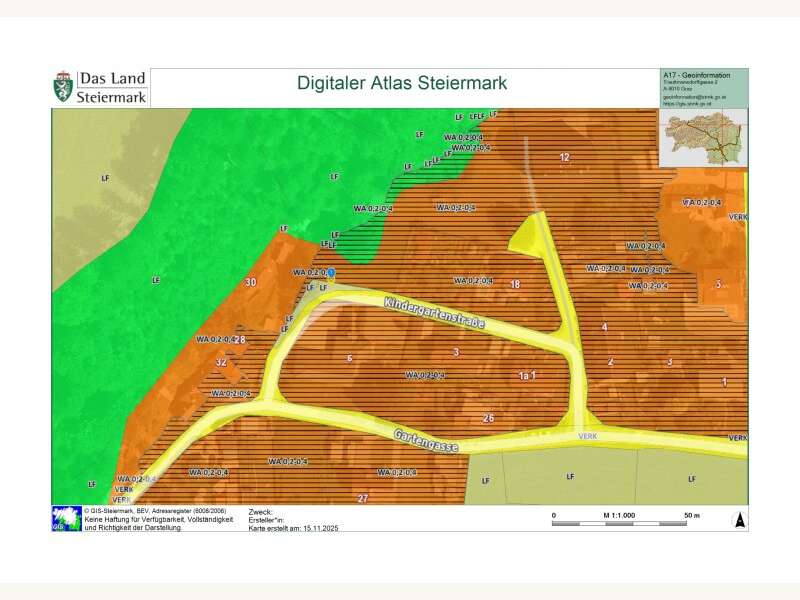Click the Karte erstellt am date text
The width and height of the screenshot is (800, 600).
tap(294, 527)
